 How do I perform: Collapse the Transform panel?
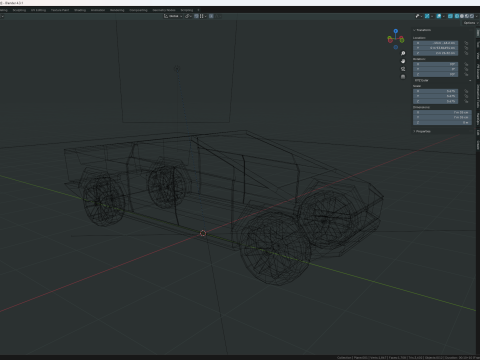point(423,30)
